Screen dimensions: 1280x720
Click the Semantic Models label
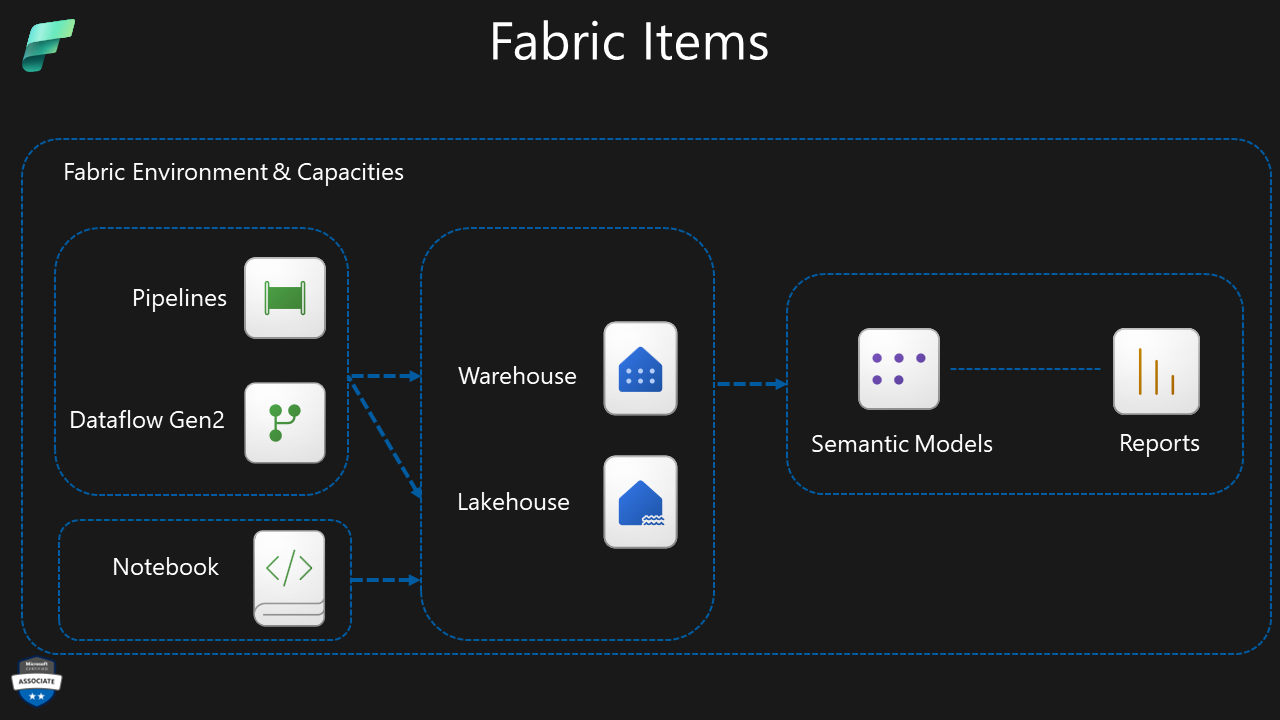[x=901, y=443]
